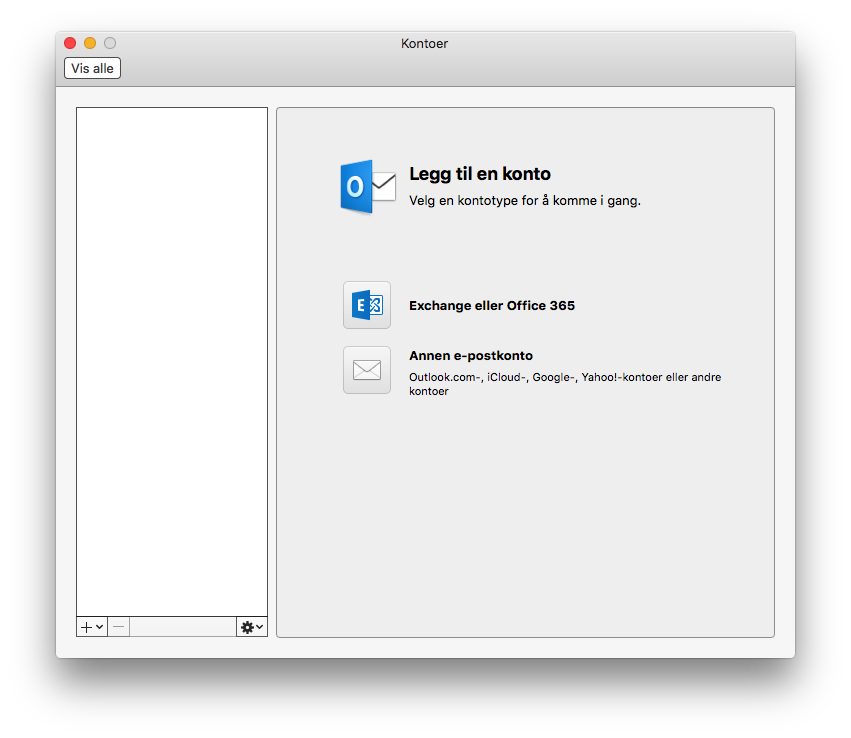Click the Kontoer window title
The height and width of the screenshot is (738, 851).
pos(424,43)
